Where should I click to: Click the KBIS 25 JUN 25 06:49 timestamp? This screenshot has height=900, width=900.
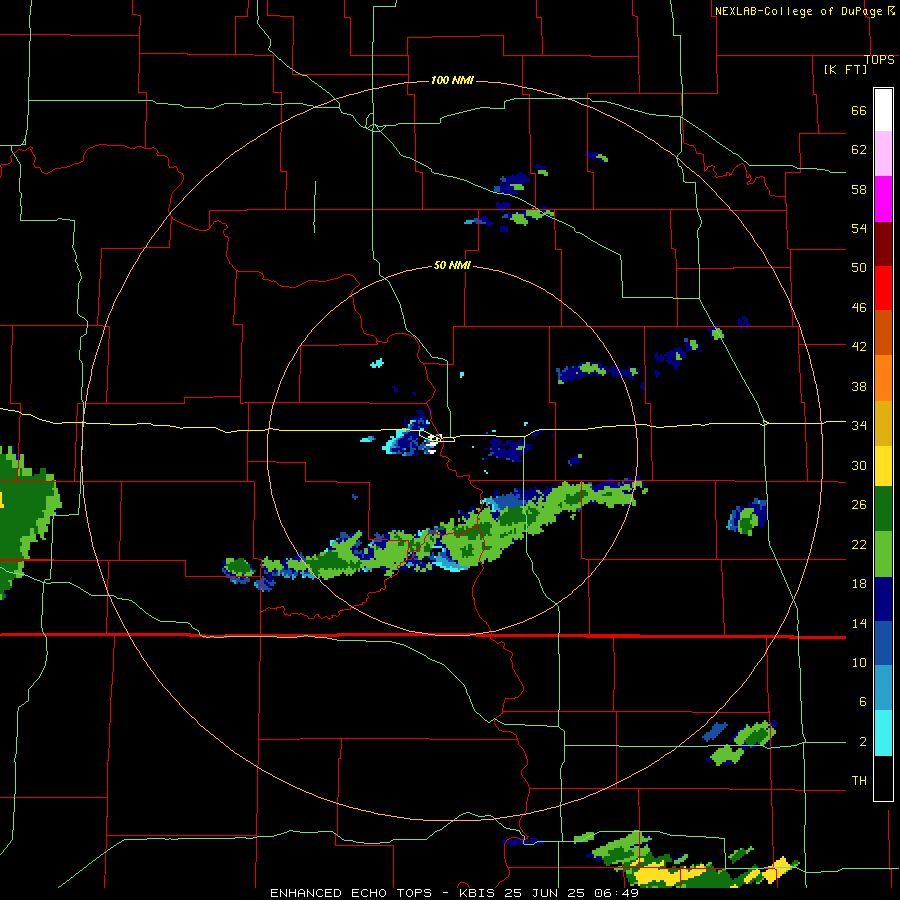(x=548, y=893)
